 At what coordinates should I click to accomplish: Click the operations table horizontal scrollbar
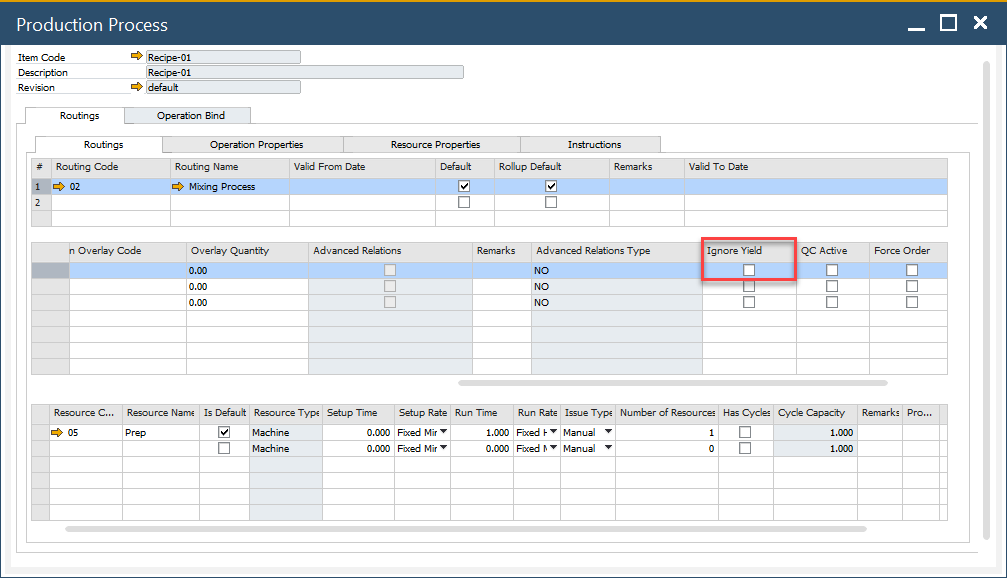[x=672, y=382]
